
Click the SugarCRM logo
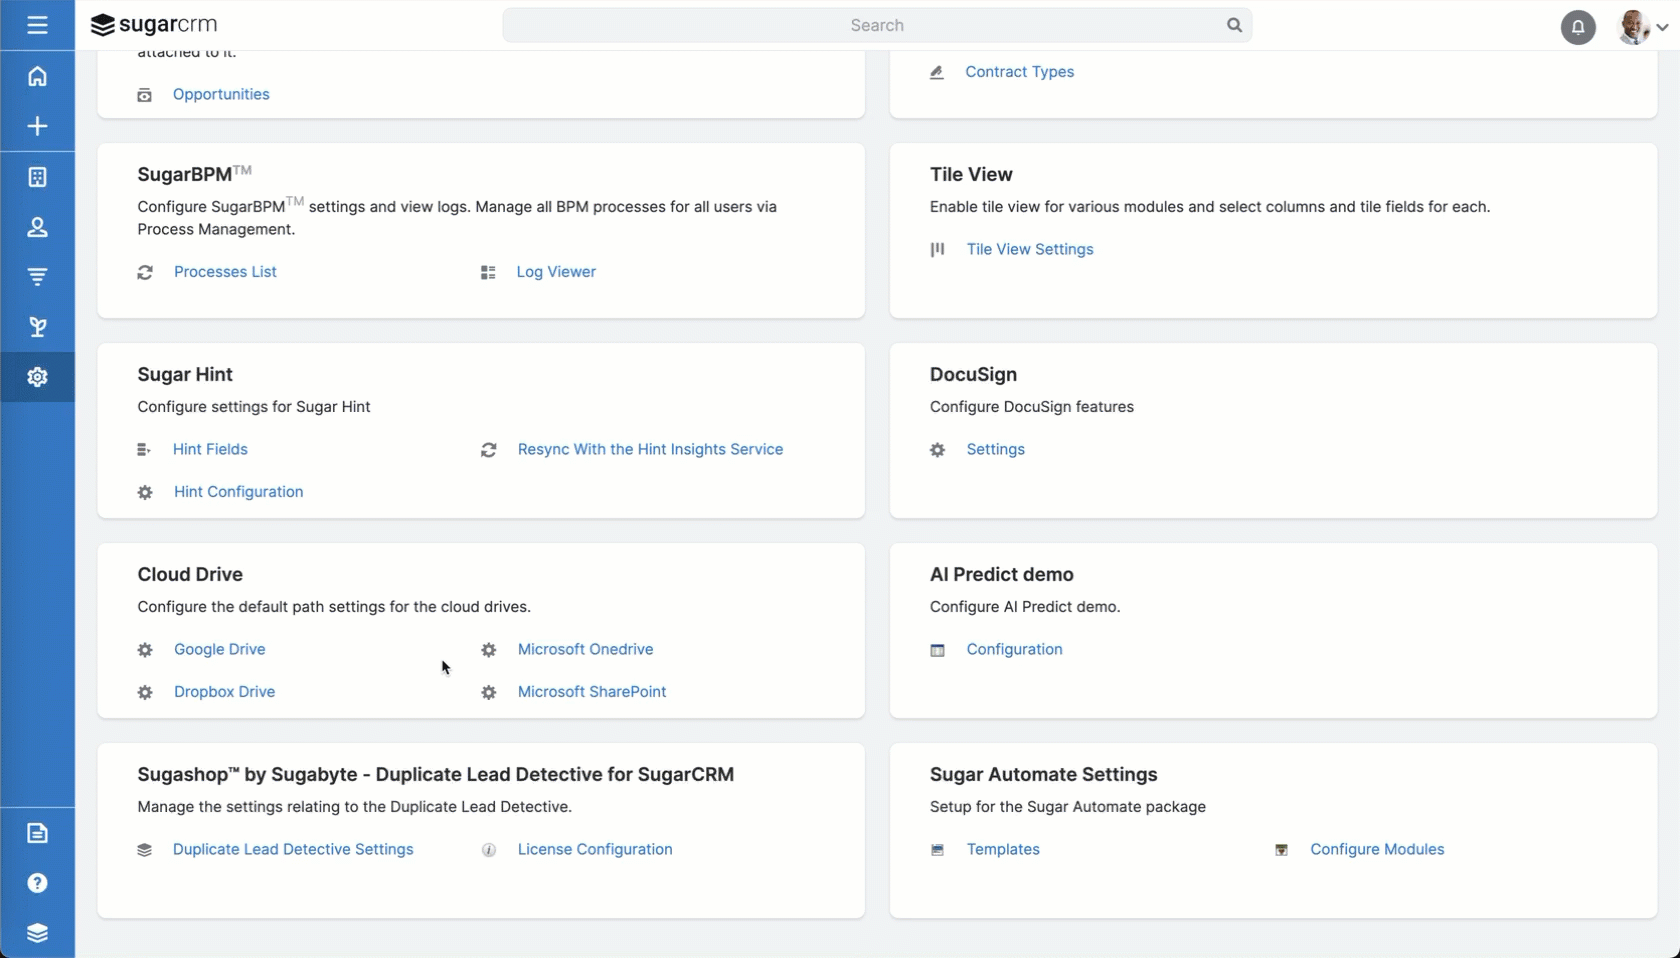154,25
